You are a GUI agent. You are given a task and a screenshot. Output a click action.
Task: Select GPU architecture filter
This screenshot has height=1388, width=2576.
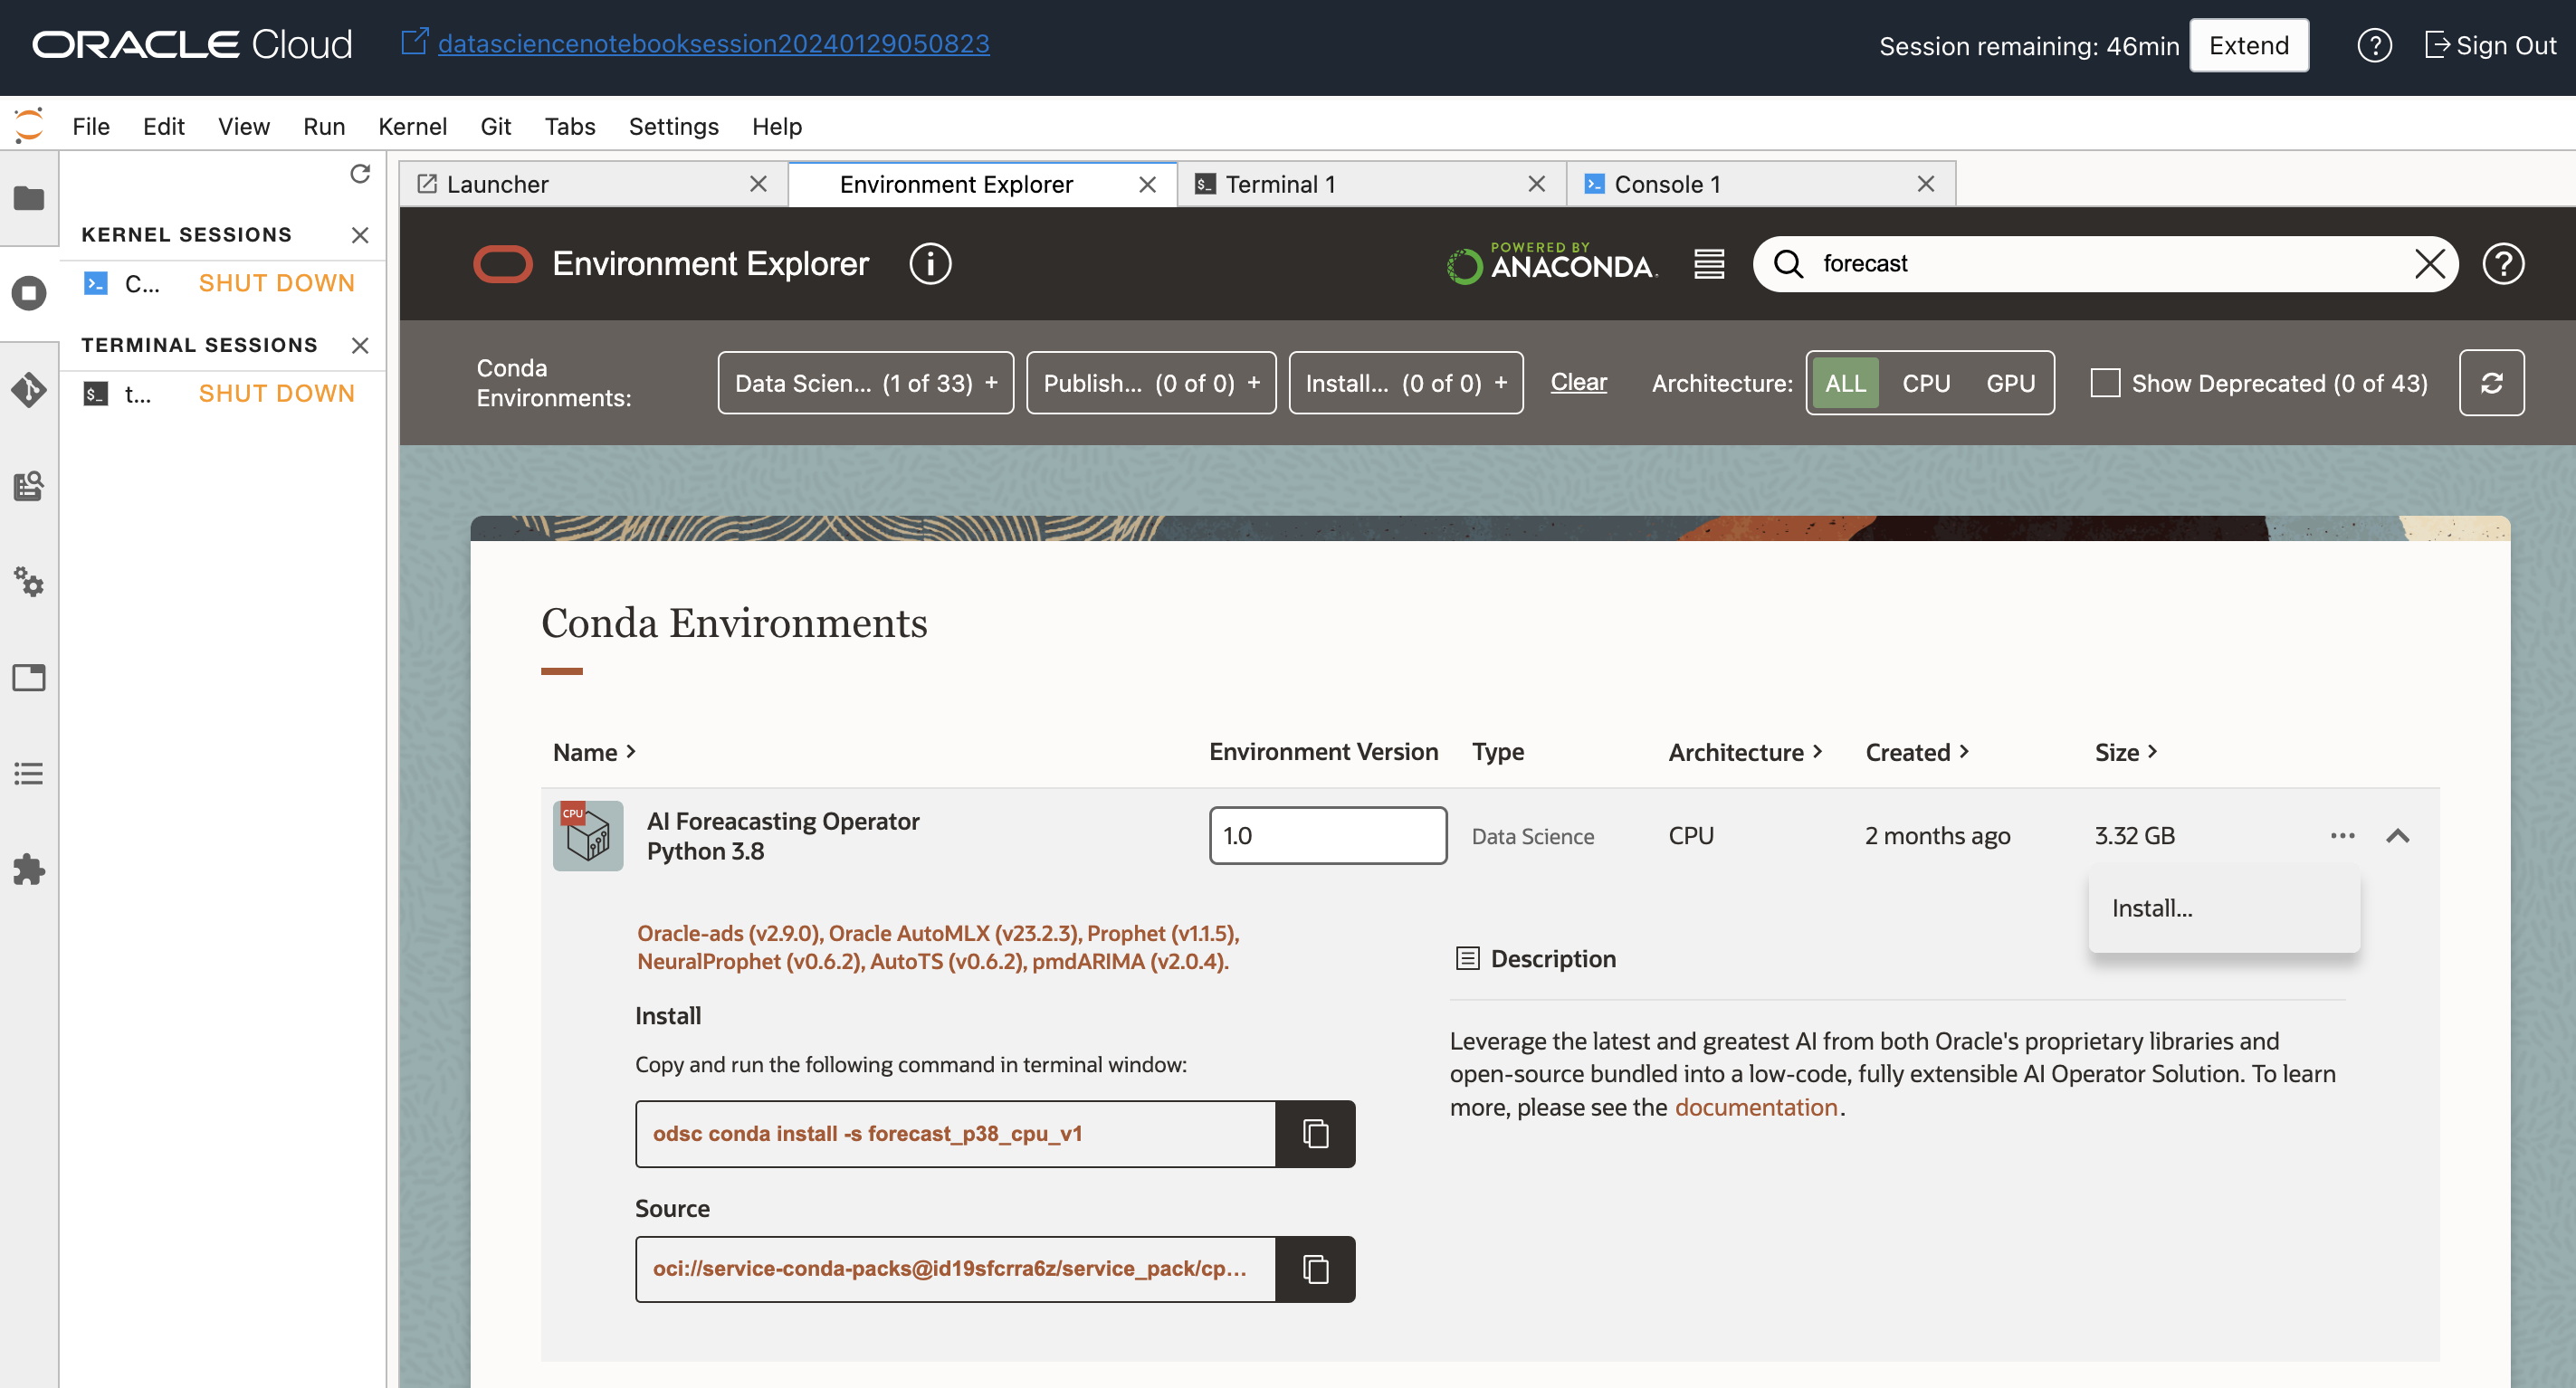click(x=2010, y=383)
